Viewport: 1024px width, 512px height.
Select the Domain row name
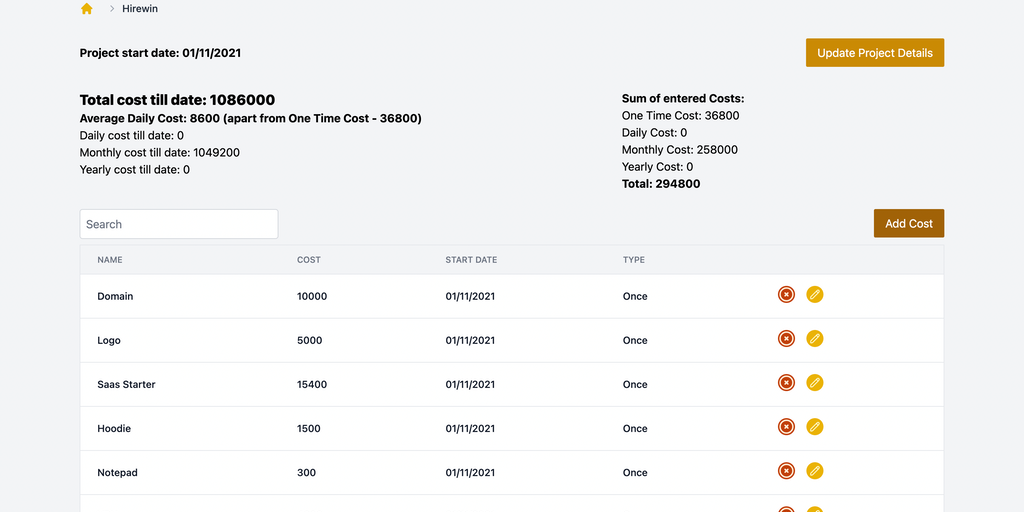coord(115,296)
